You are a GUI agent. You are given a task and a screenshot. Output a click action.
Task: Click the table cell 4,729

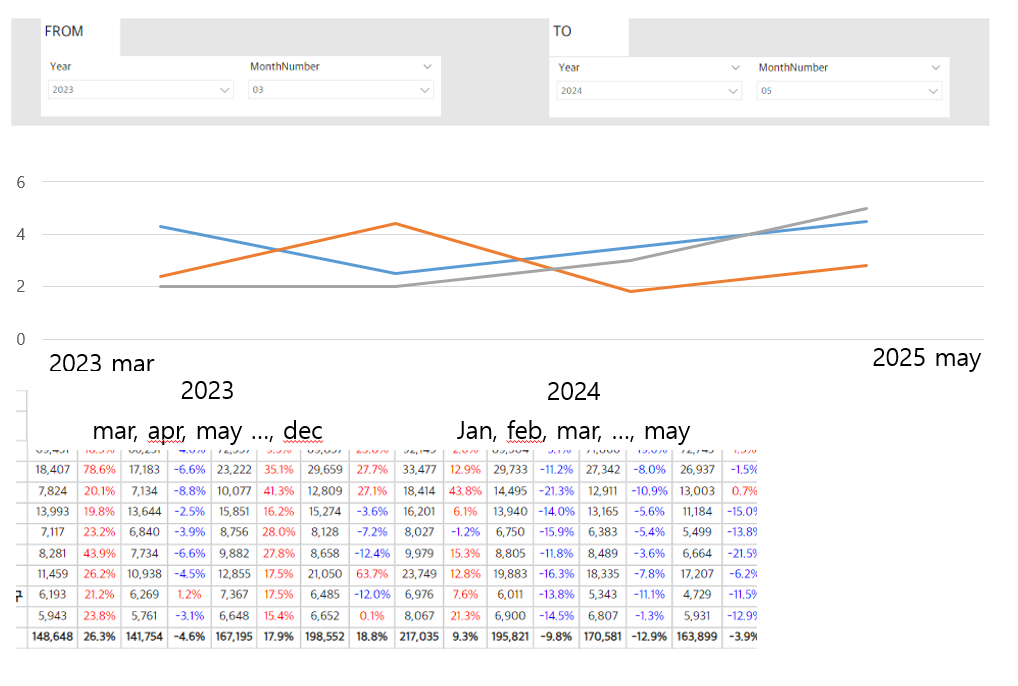click(x=697, y=594)
